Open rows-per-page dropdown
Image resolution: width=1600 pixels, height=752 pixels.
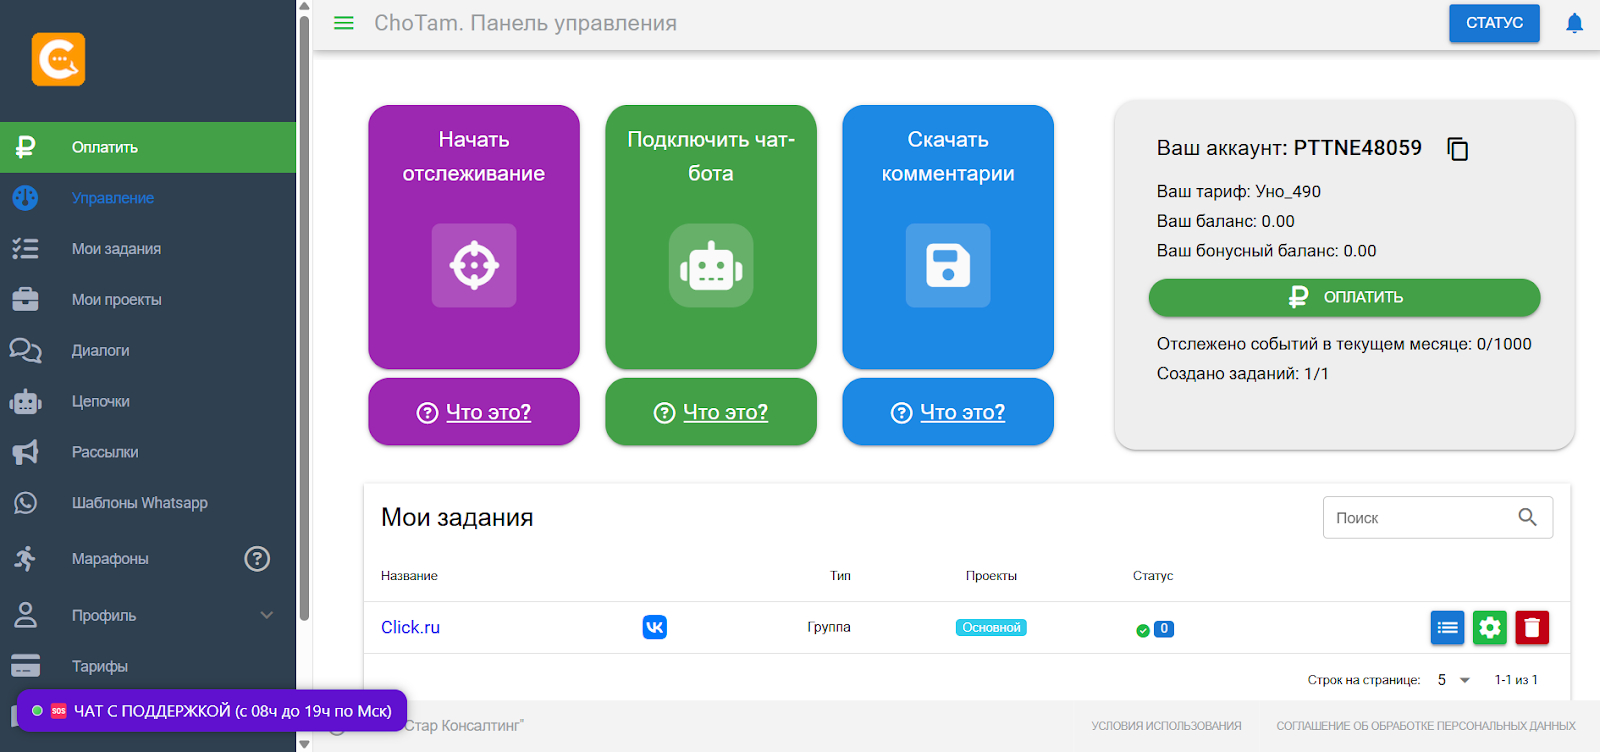[1454, 680]
